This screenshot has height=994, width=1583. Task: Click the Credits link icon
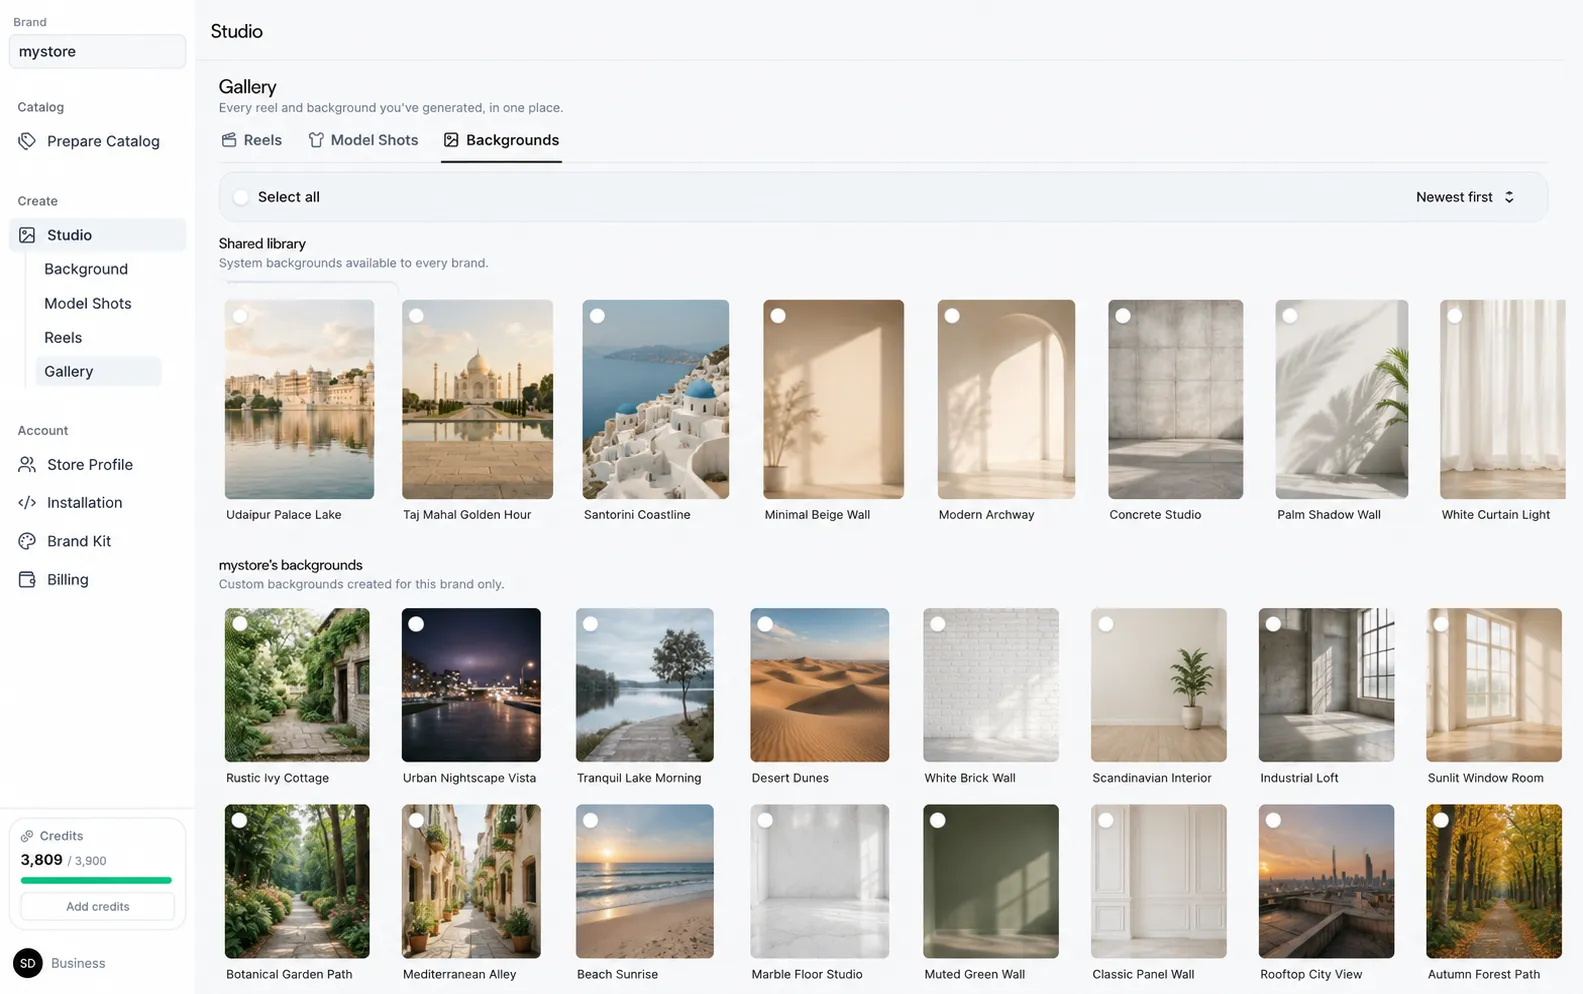point(27,836)
